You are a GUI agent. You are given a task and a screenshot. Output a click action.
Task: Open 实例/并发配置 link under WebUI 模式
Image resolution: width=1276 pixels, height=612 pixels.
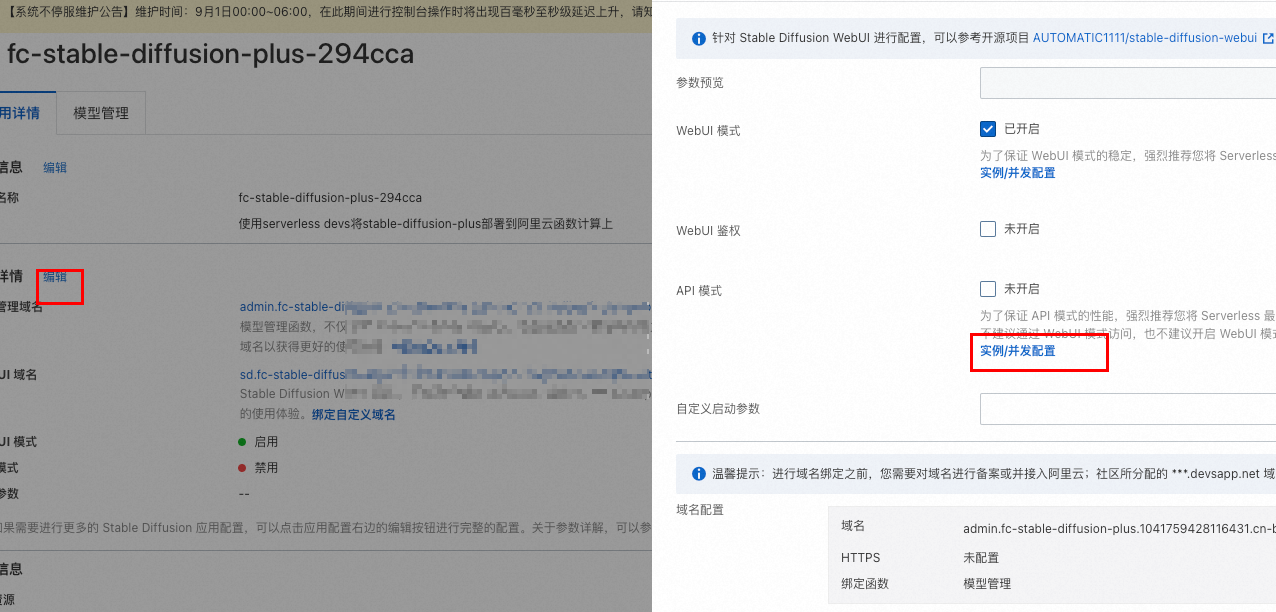click(1017, 173)
